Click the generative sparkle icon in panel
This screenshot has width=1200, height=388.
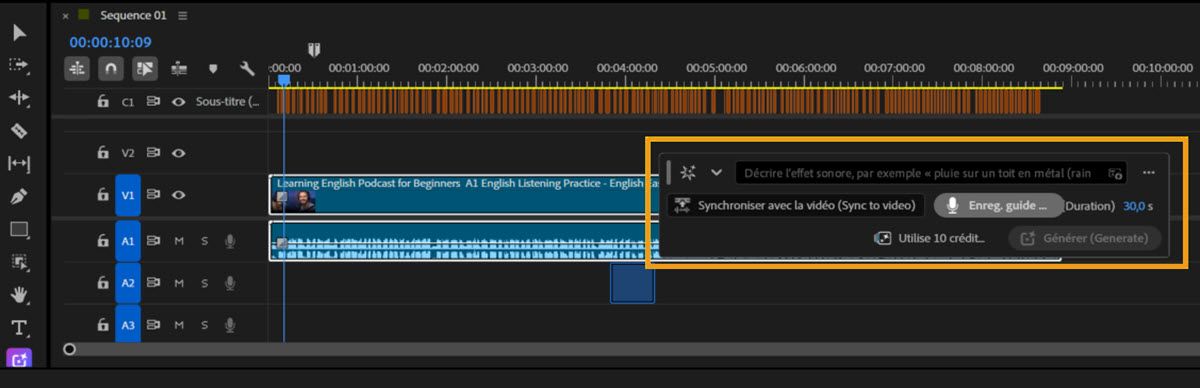688,172
